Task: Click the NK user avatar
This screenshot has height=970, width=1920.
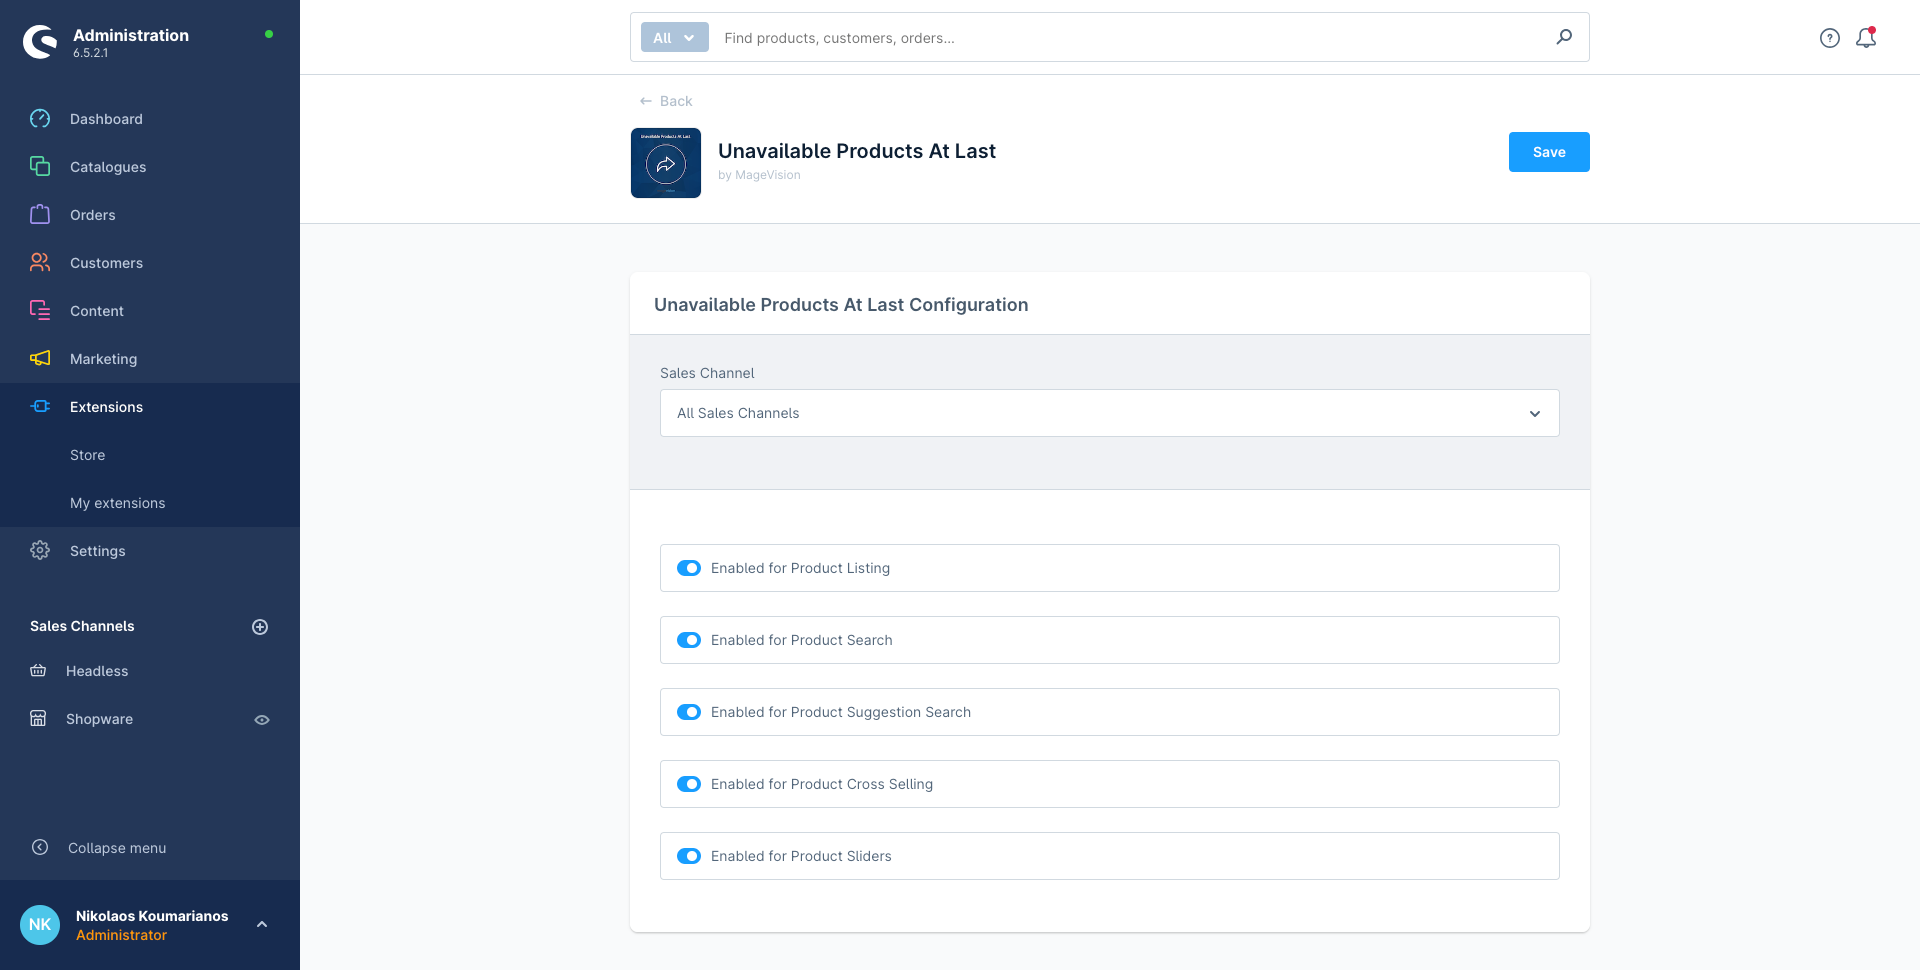Action: tap(40, 925)
